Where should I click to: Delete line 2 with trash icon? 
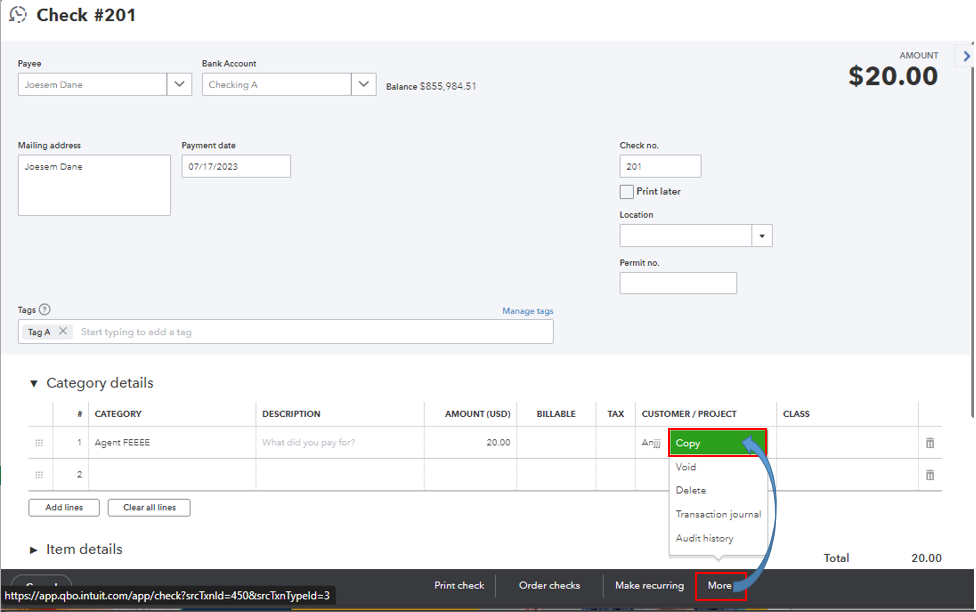point(929,475)
